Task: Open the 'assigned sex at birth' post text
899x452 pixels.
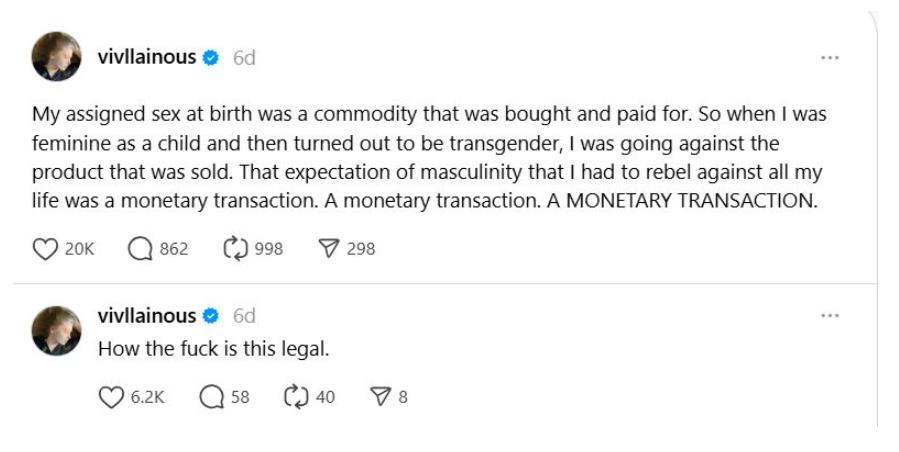Action: (x=430, y=158)
